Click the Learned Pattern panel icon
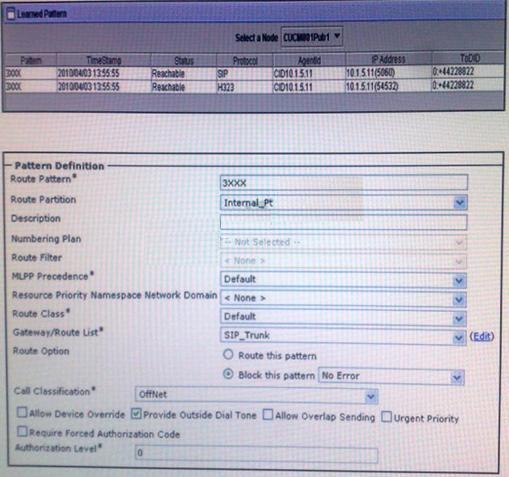Viewport: 509px width, 477px height. click(x=11, y=14)
